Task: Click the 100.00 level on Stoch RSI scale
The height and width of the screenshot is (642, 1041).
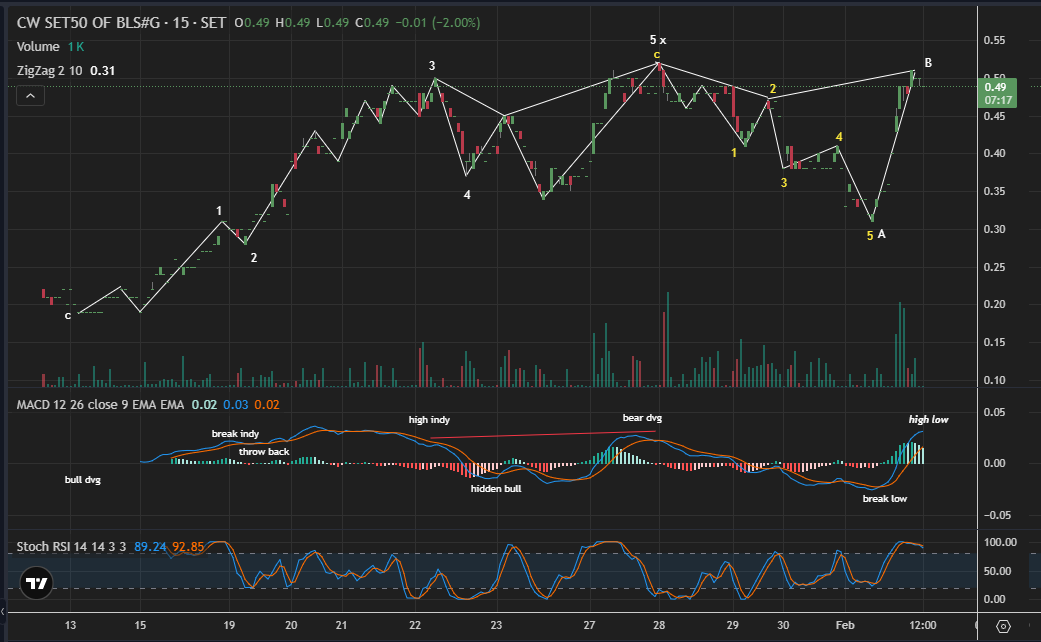Action: pos(1000,542)
